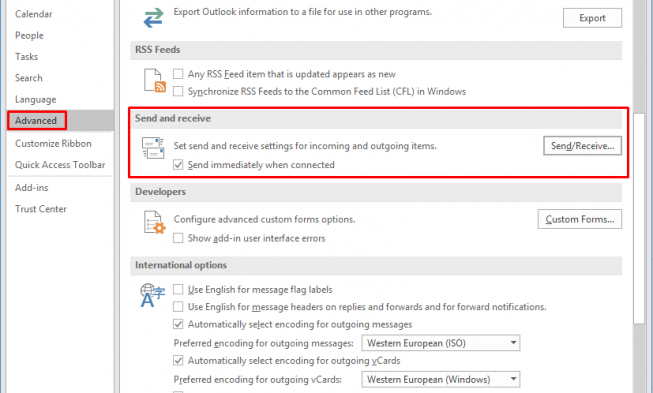Click the Export button
653x393 pixels.
pos(592,18)
